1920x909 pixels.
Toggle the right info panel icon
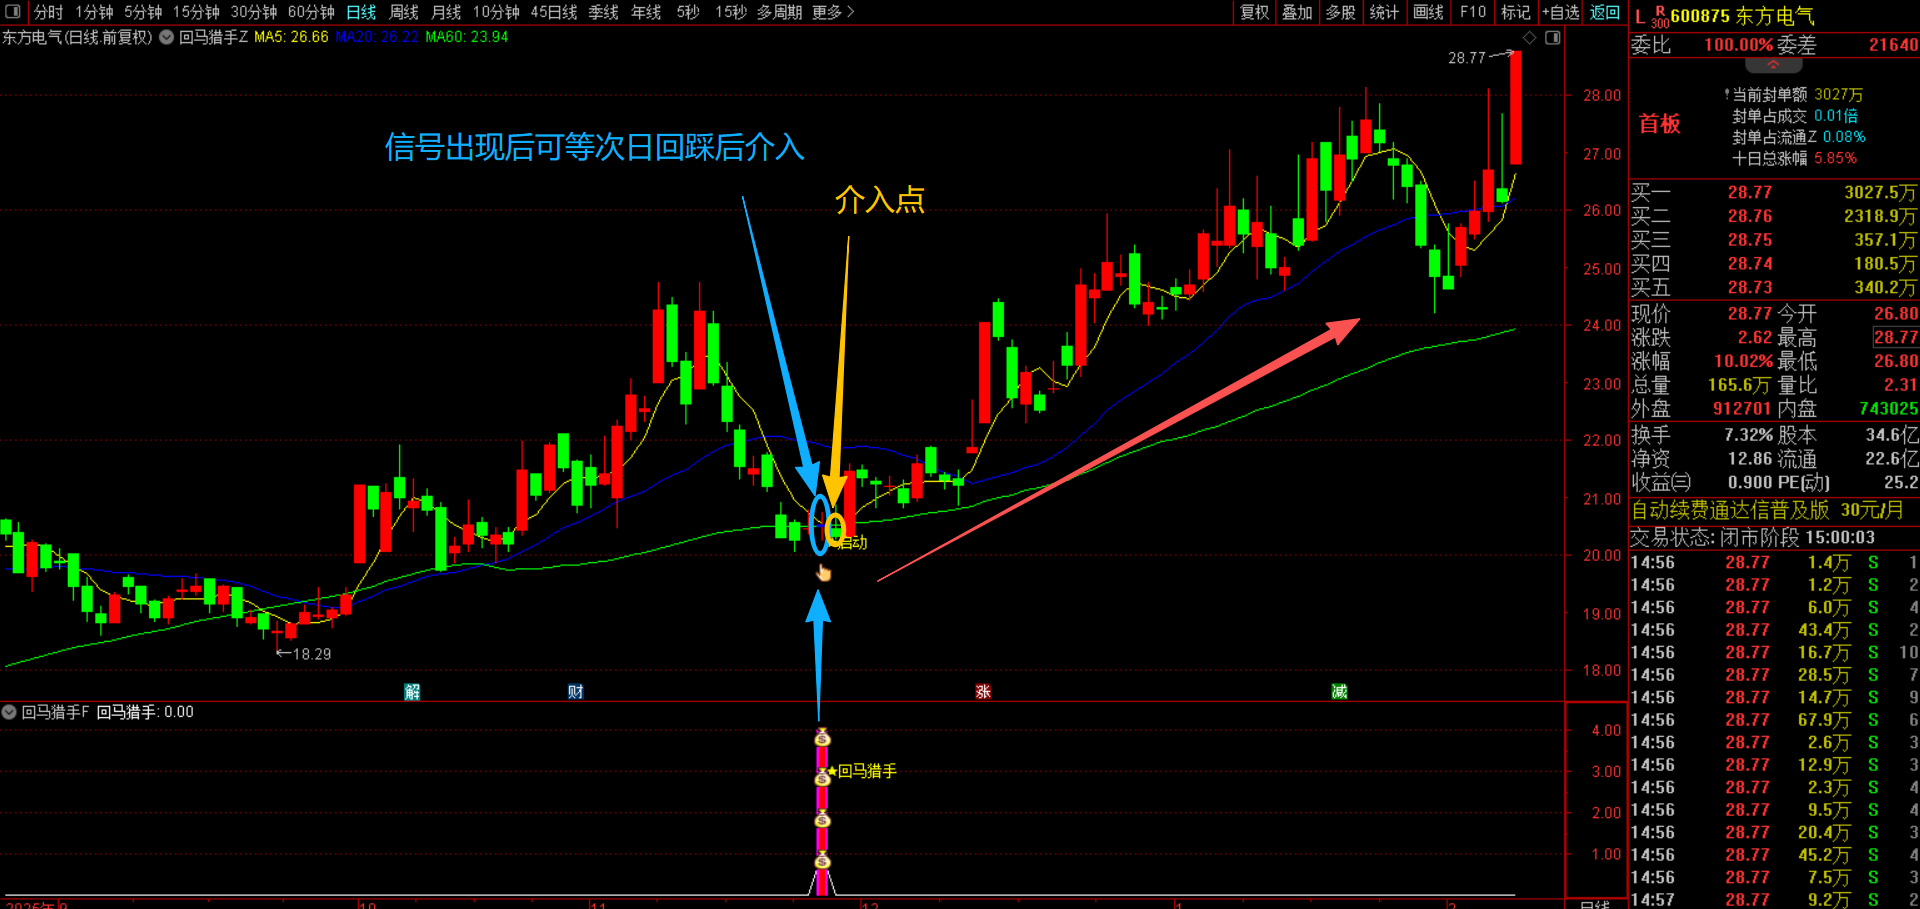[1553, 38]
